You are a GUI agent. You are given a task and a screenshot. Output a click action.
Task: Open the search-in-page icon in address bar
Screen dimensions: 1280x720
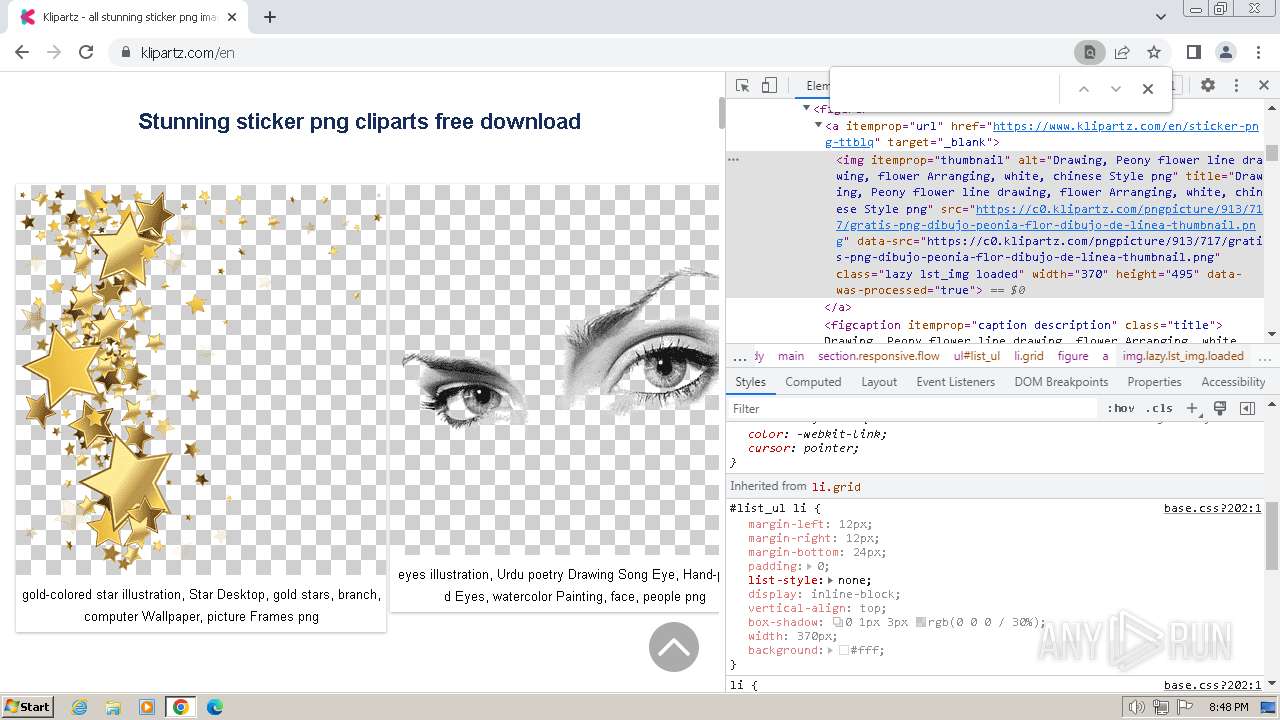[1090, 52]
